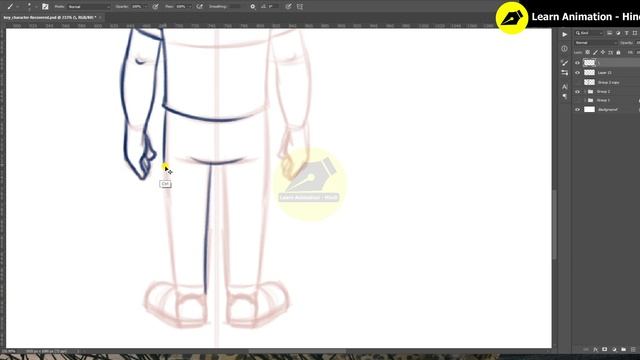
Task: Open the Actions panel play icon
Action: [x=564, y=35]
